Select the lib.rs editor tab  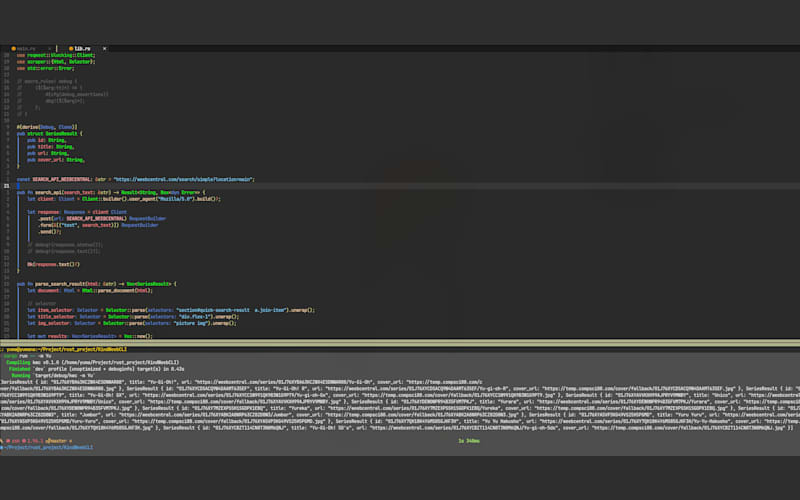point(82,48)
